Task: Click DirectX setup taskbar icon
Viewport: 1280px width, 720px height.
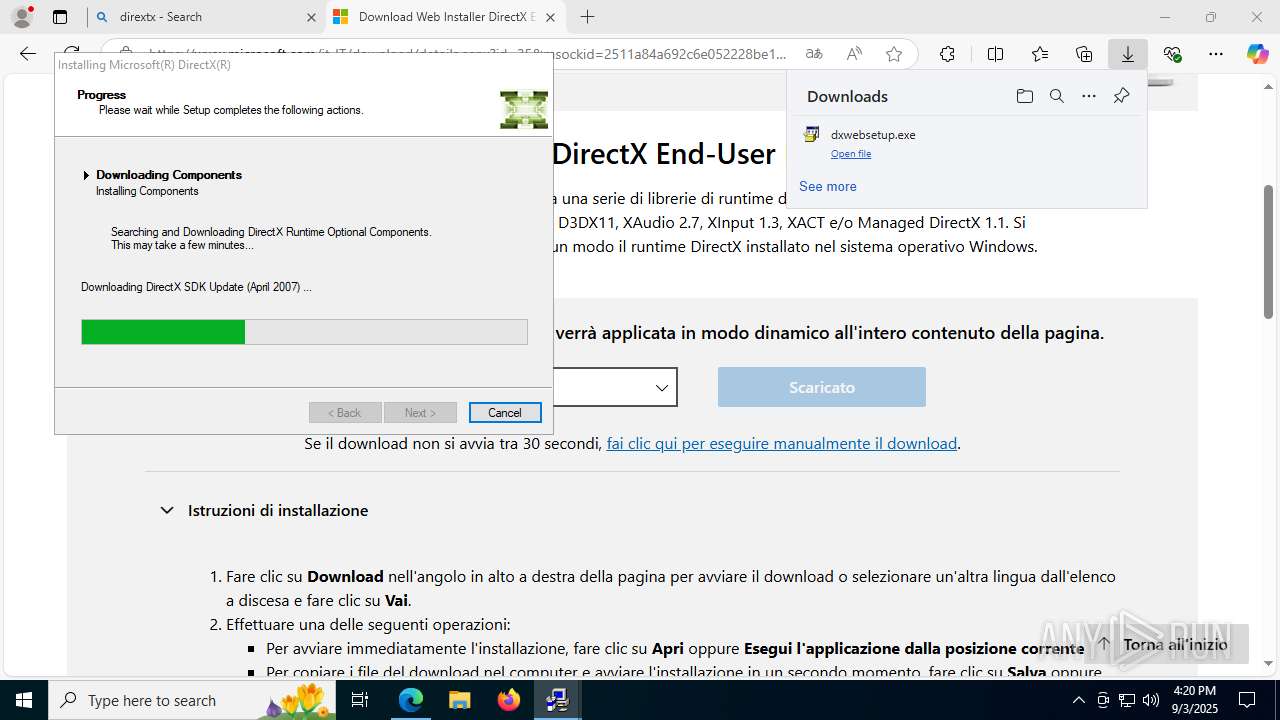Action: pyautogui.click(x=557, y=700)
